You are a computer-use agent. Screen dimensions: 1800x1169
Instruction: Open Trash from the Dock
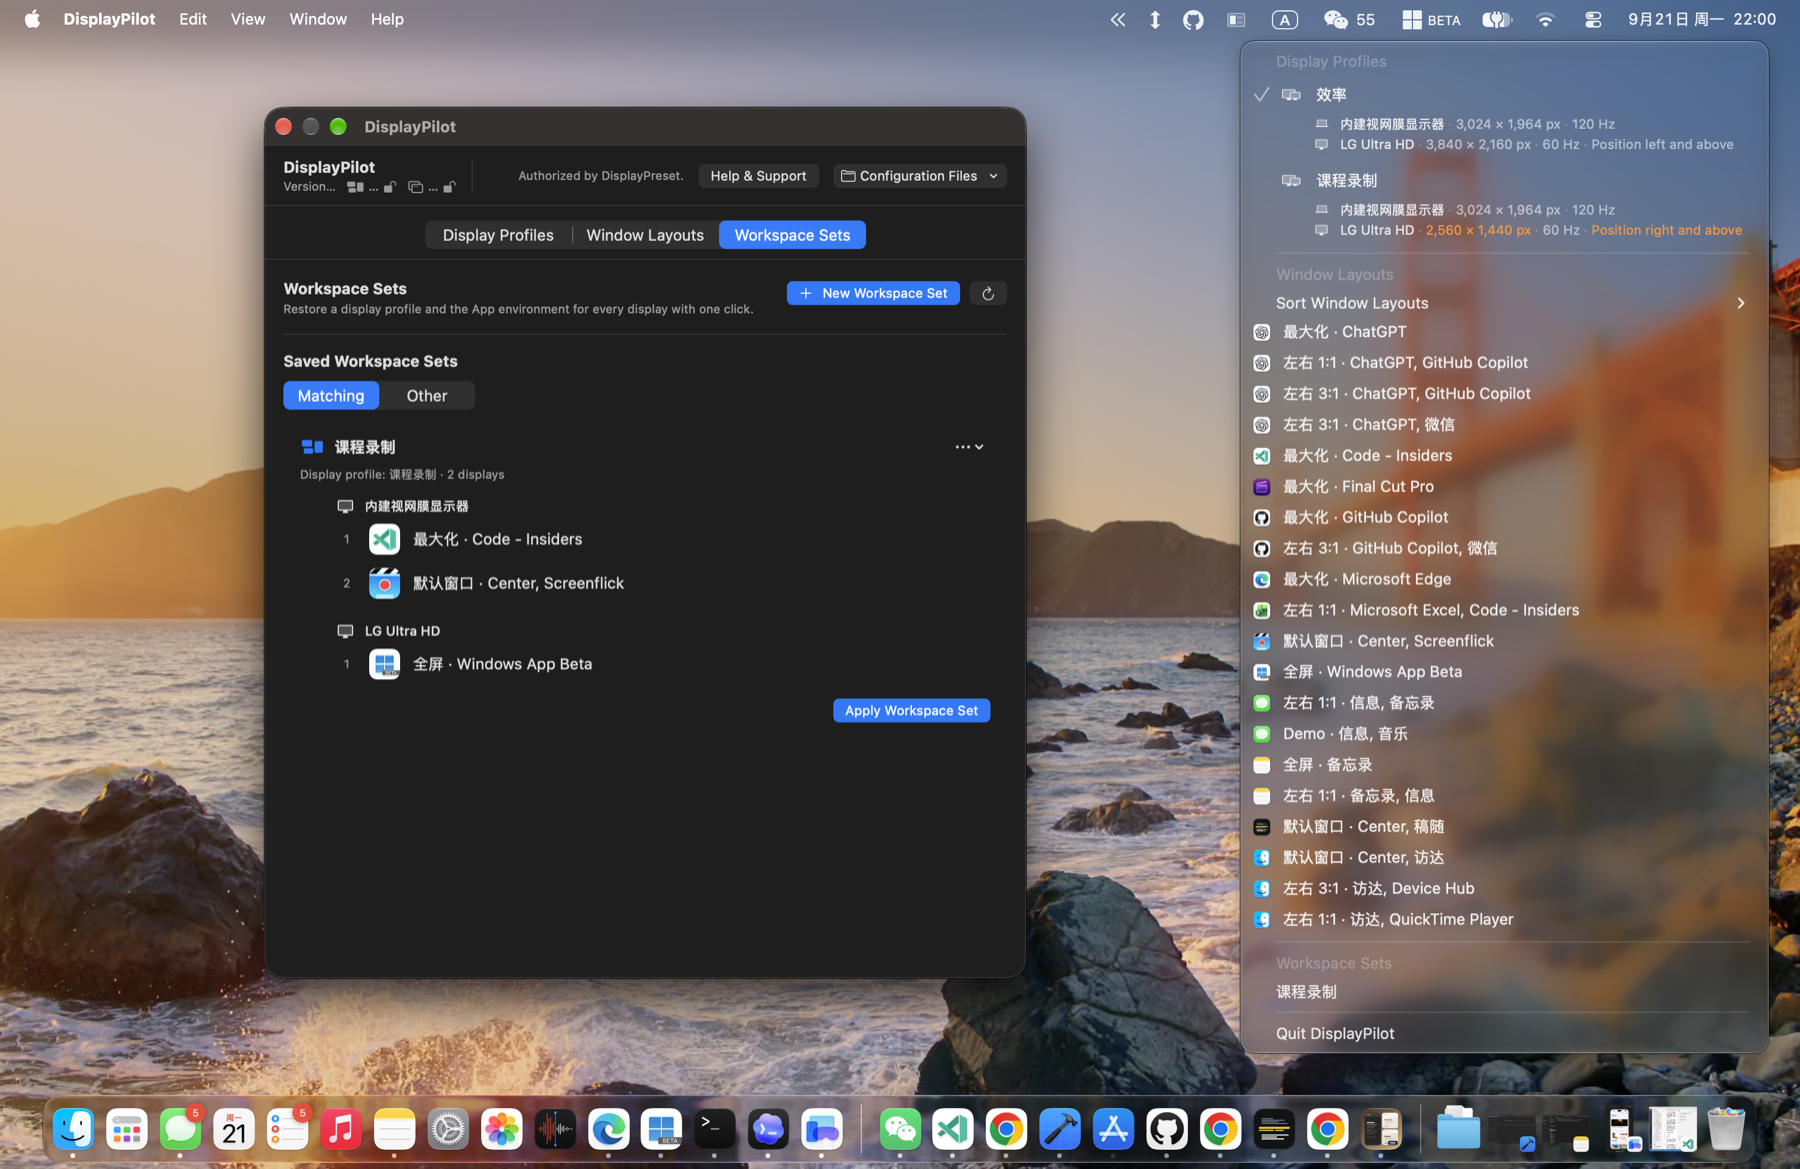click(1726, 1130)
